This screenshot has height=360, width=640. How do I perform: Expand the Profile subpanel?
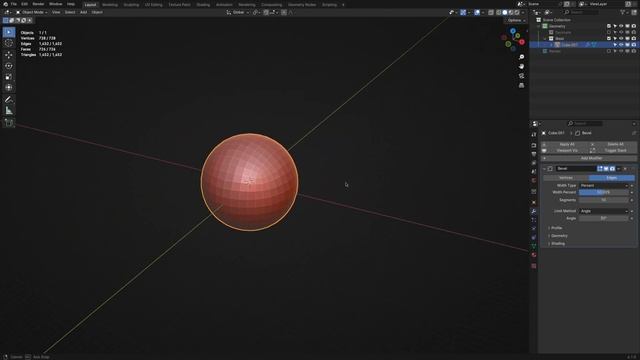click(555, 228)
